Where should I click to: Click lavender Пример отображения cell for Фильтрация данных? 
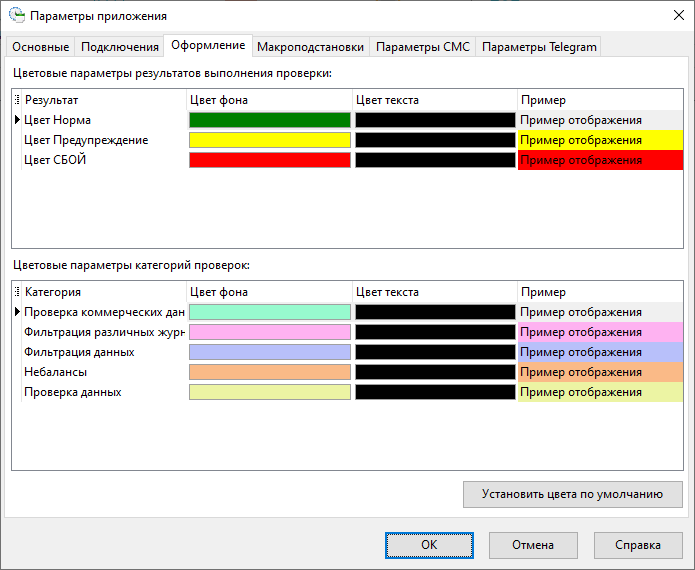coord(600,352)
